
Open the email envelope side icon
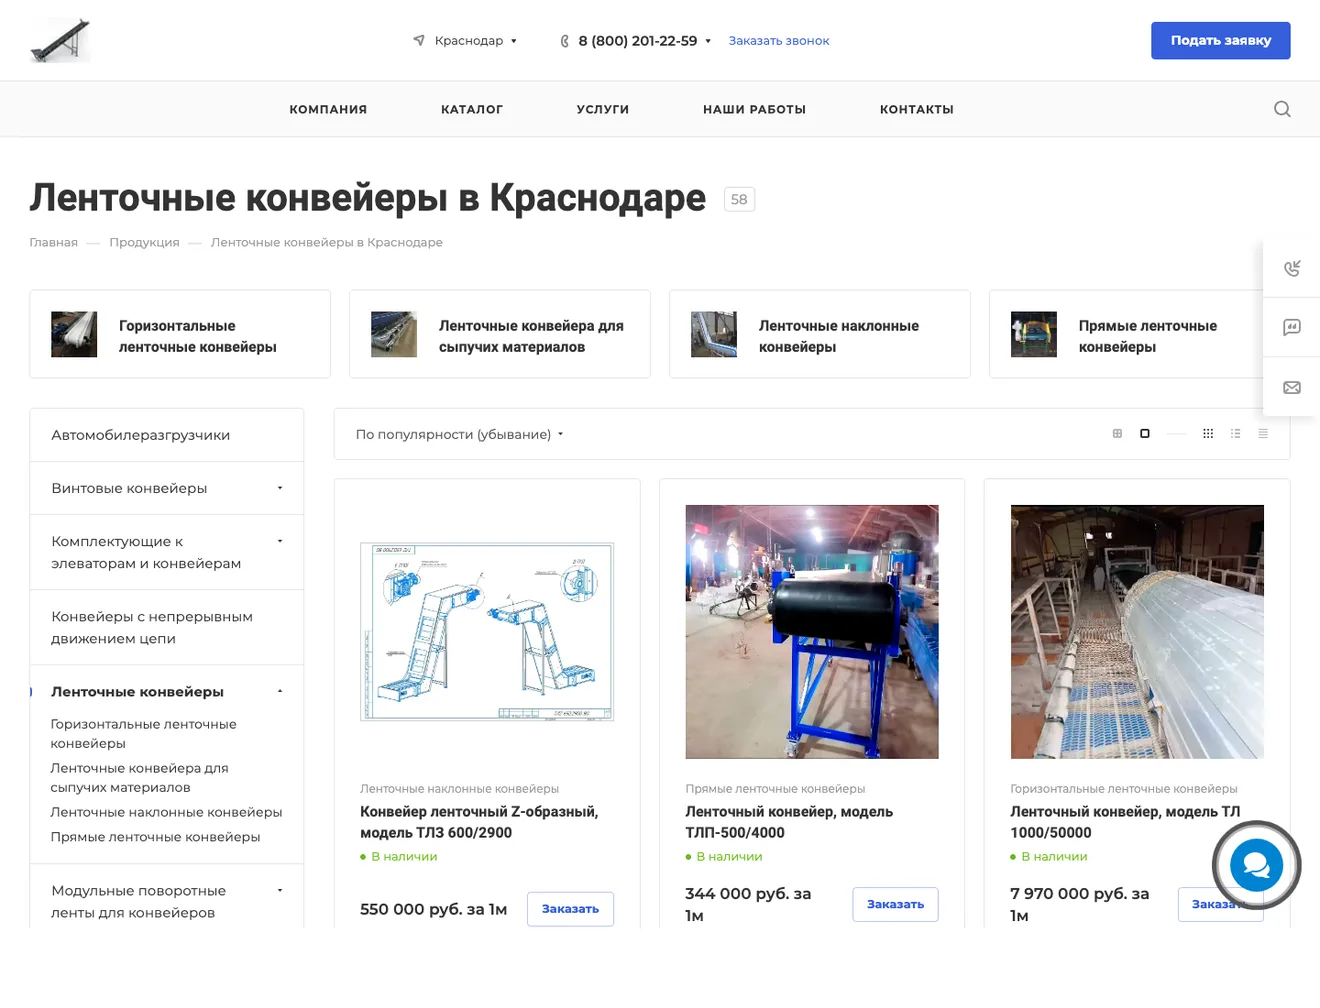coord(1292,387)
